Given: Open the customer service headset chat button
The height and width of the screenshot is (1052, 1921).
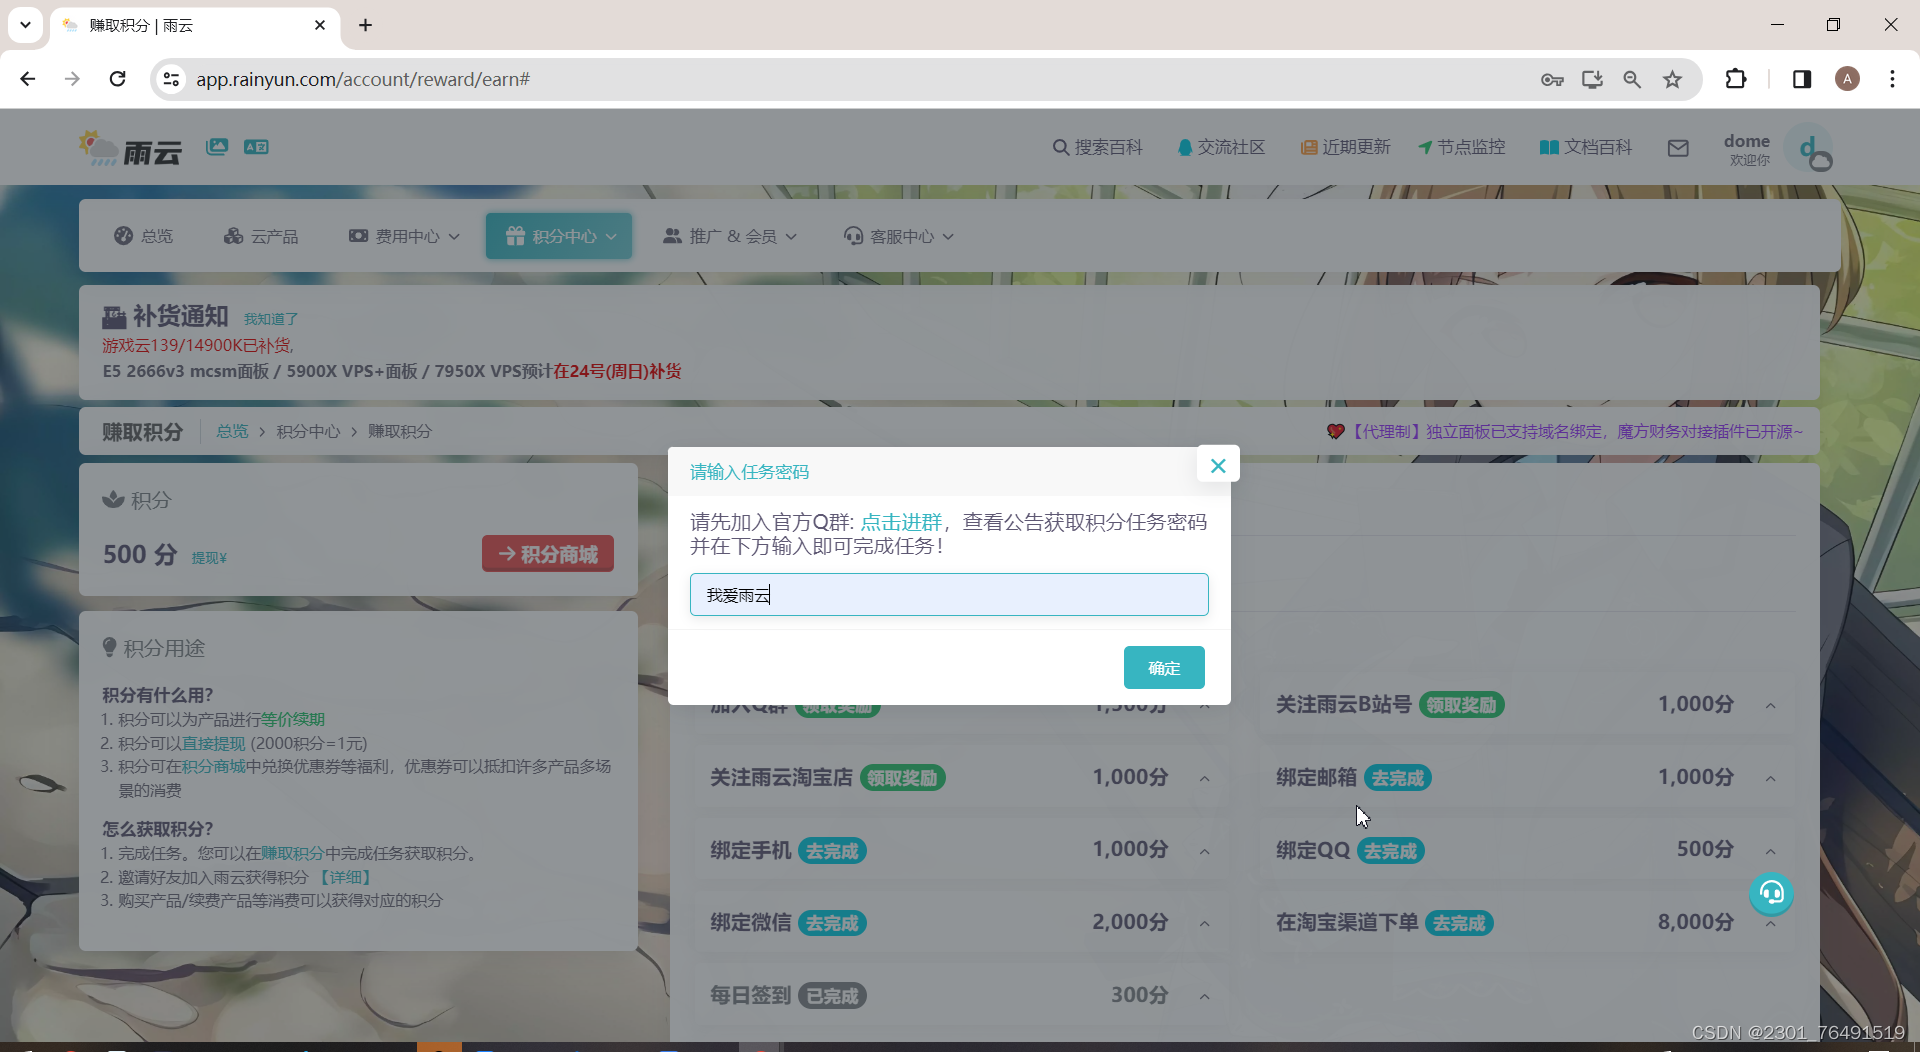Looking at the screenshot, I should (x=1772, y=893).
